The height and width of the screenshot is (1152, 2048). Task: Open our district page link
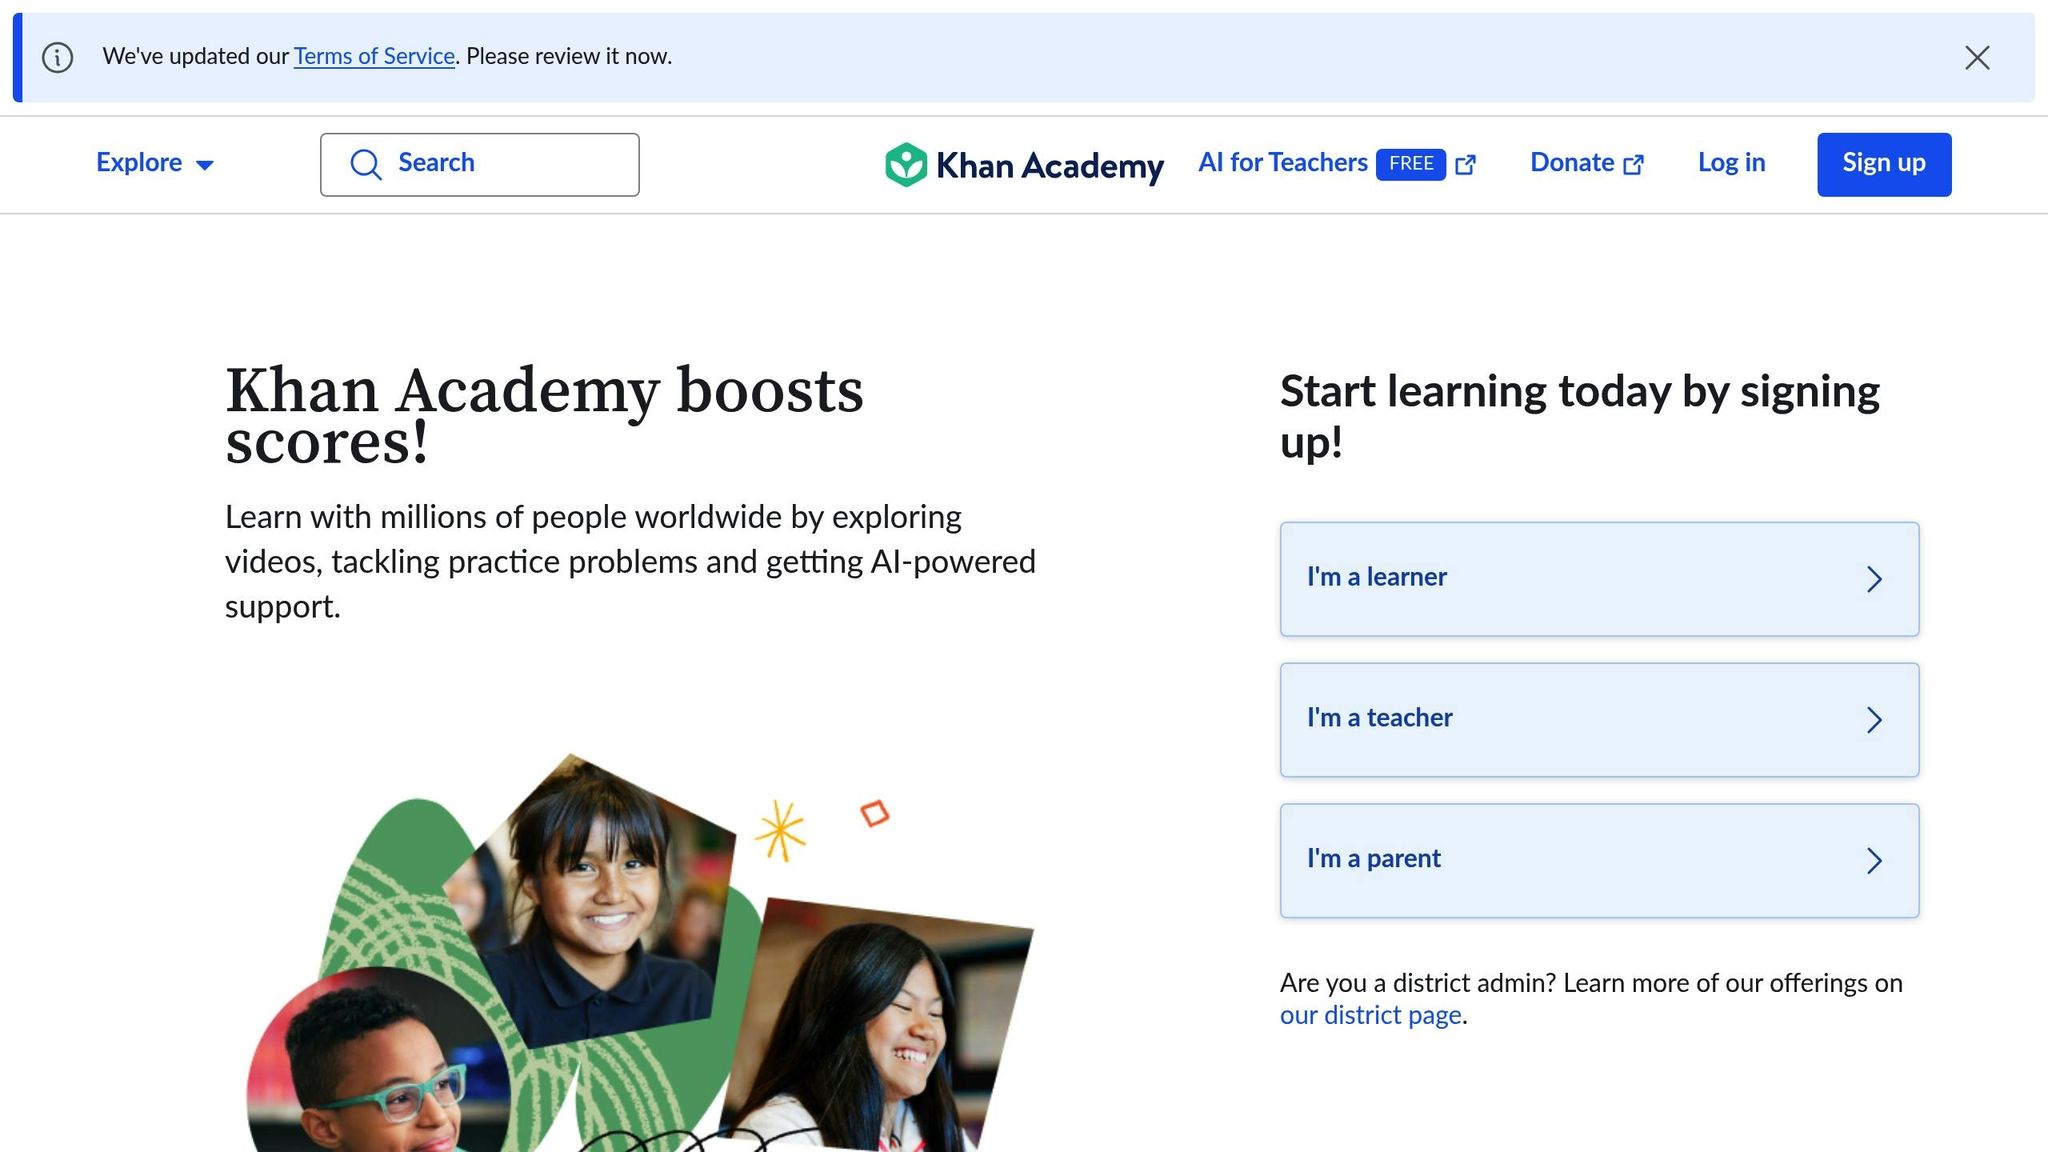pos(1371,1014)
